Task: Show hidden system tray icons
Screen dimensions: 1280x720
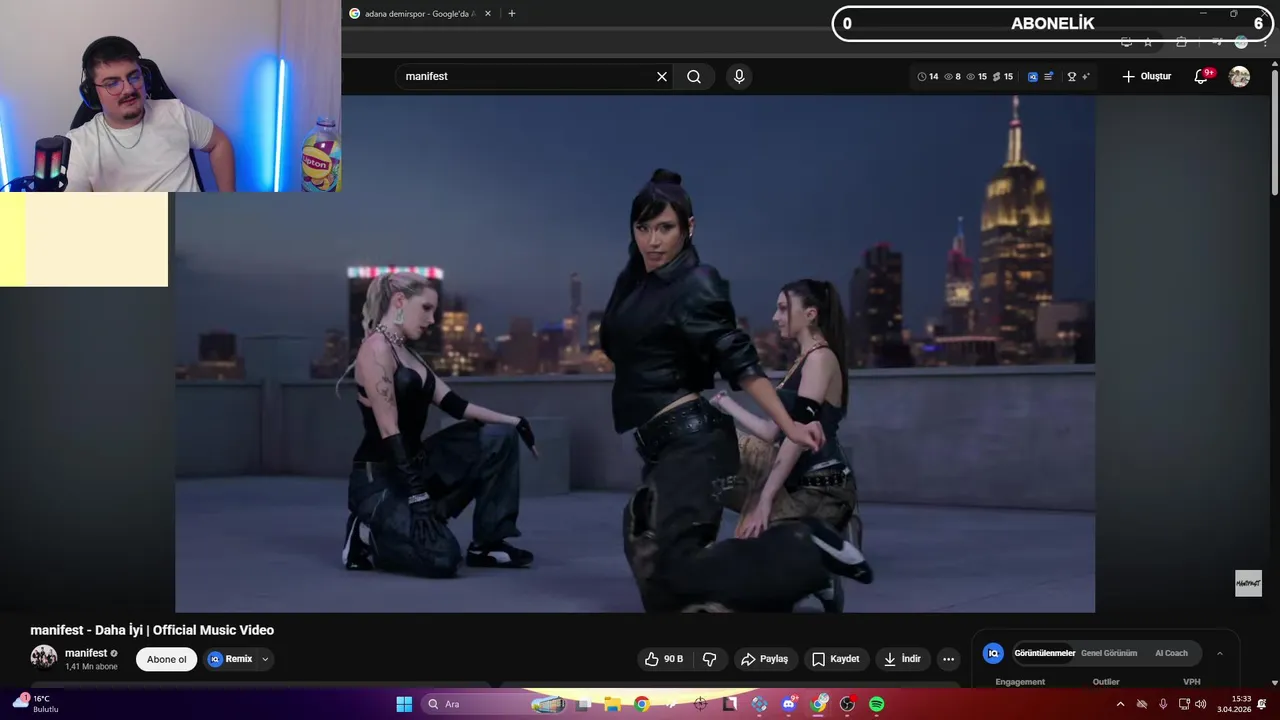Action: [x=1120, y=704]
